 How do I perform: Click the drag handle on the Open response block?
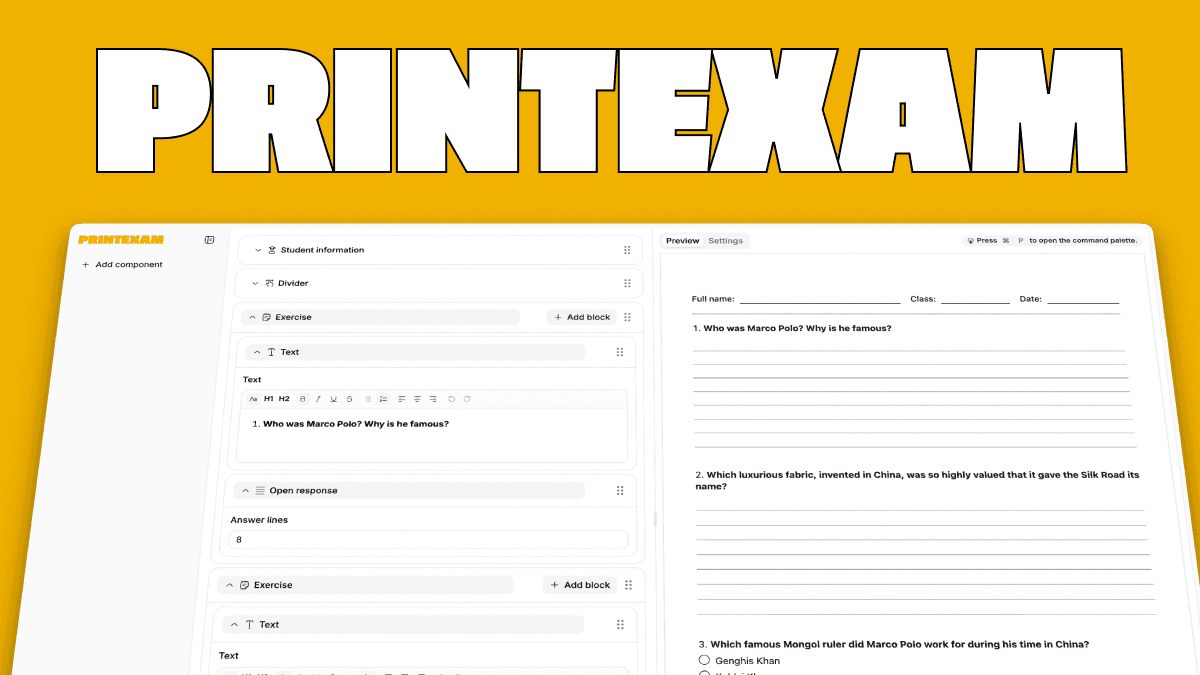point(620,491)
